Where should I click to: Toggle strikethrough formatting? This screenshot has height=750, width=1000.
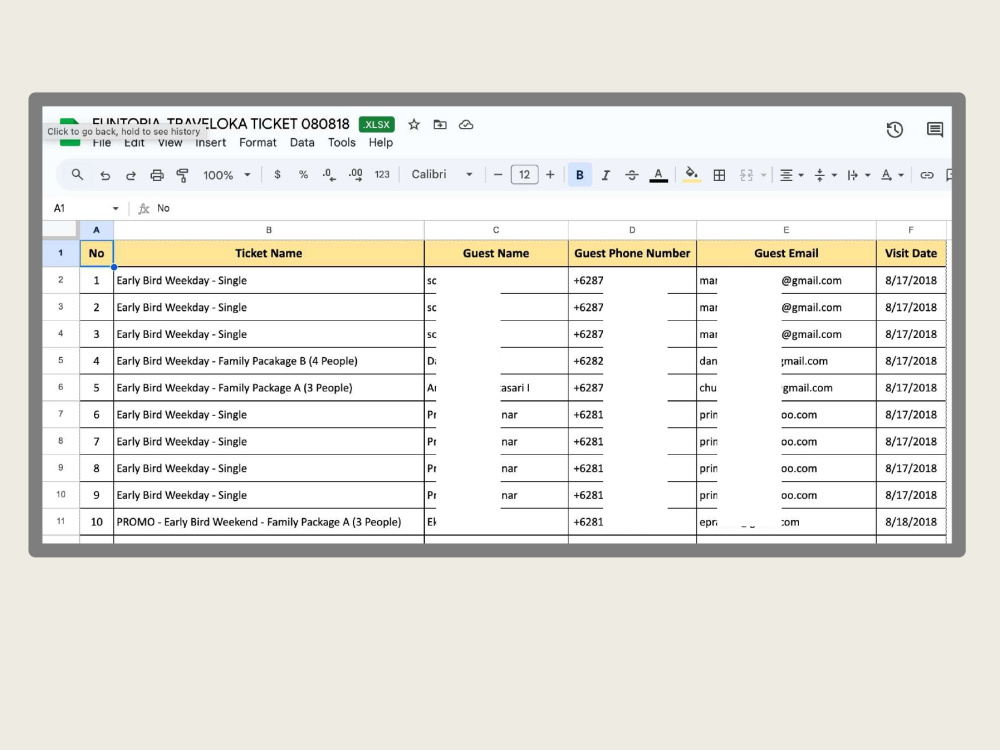[x=632, y=175]
